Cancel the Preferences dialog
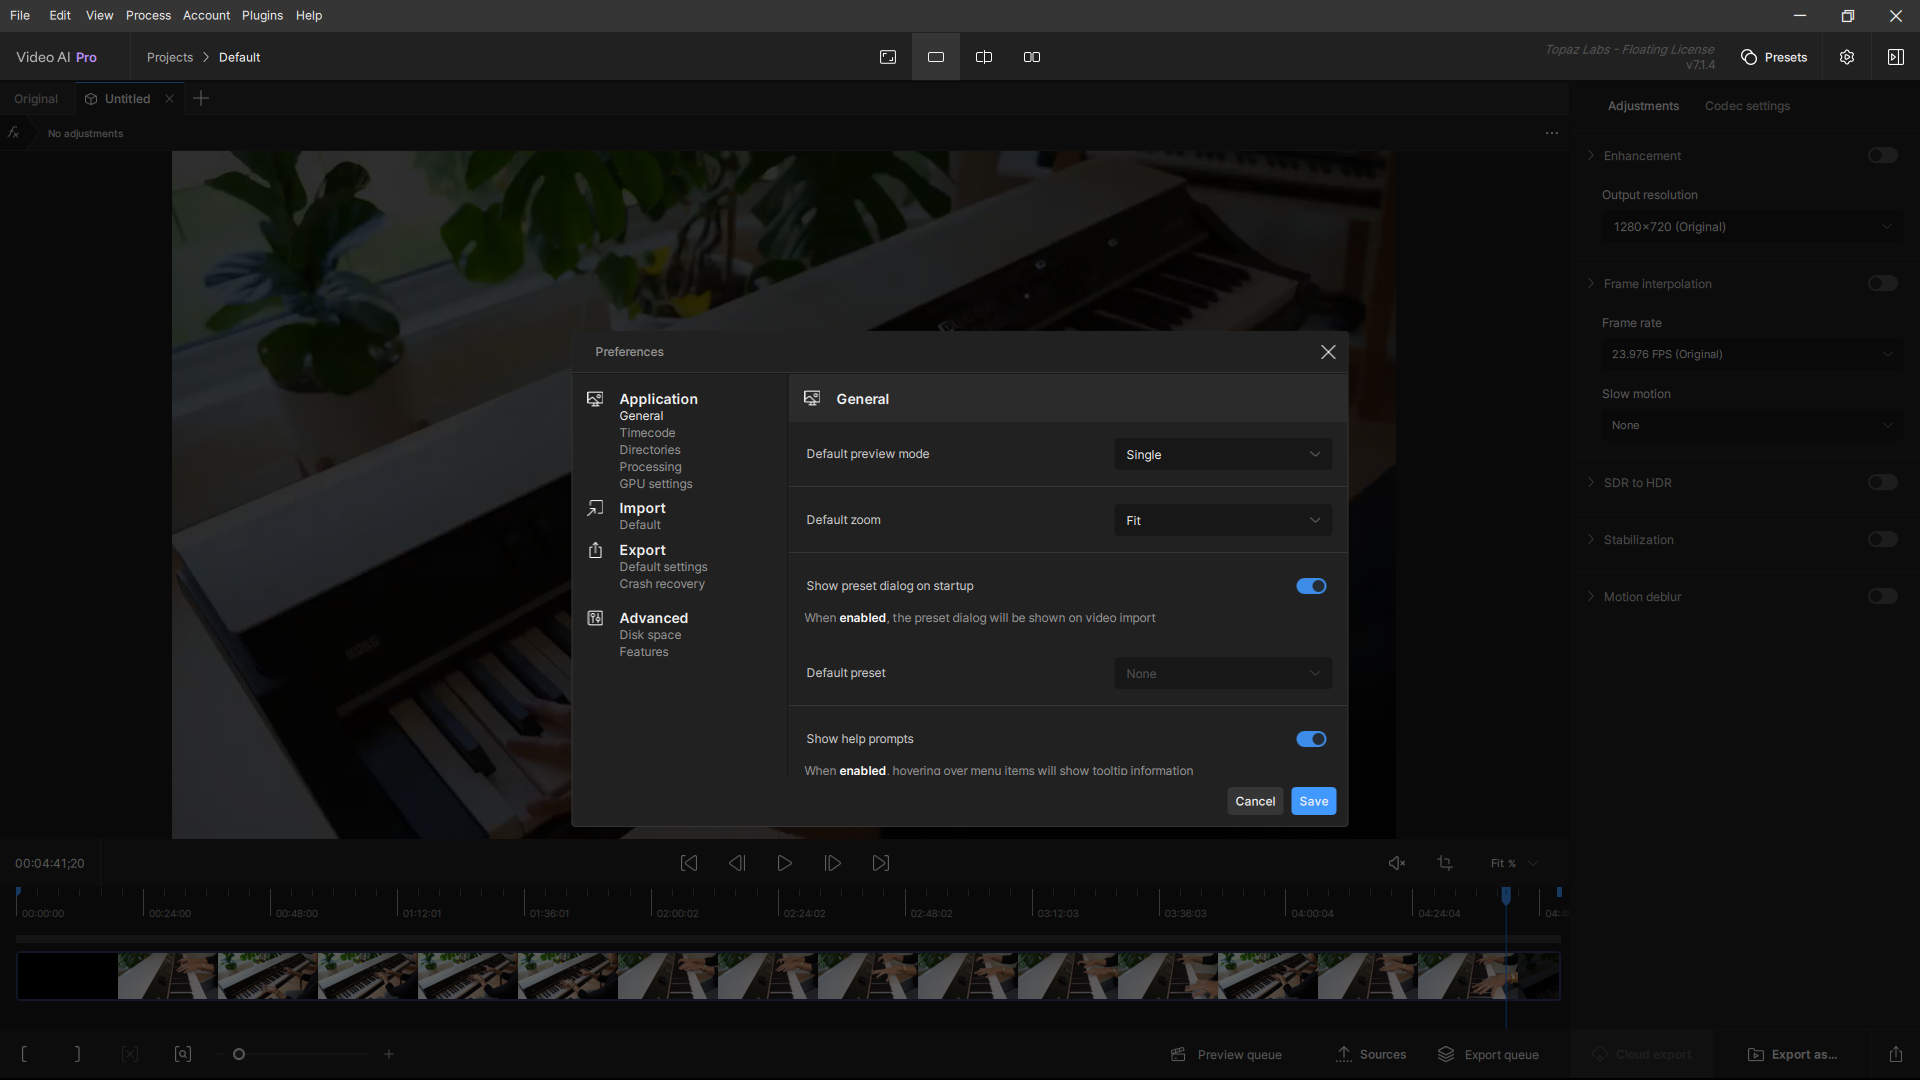This screenshot has width=1920, height=1080. (1255, 801)
